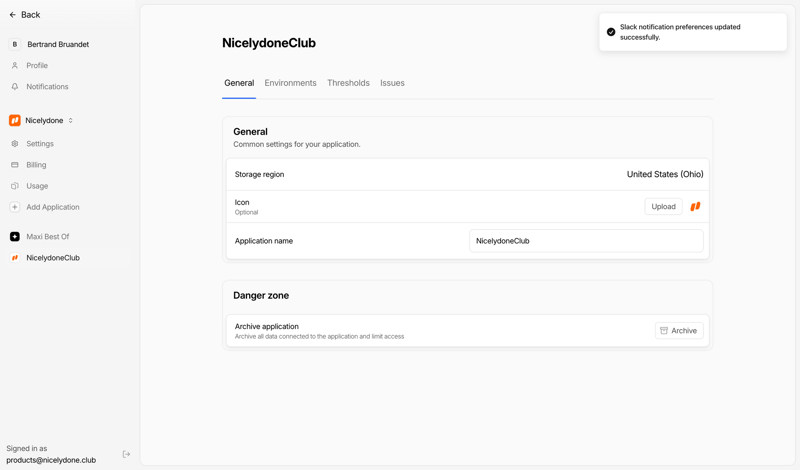Click the Notifications bell icon

[15, 87]
